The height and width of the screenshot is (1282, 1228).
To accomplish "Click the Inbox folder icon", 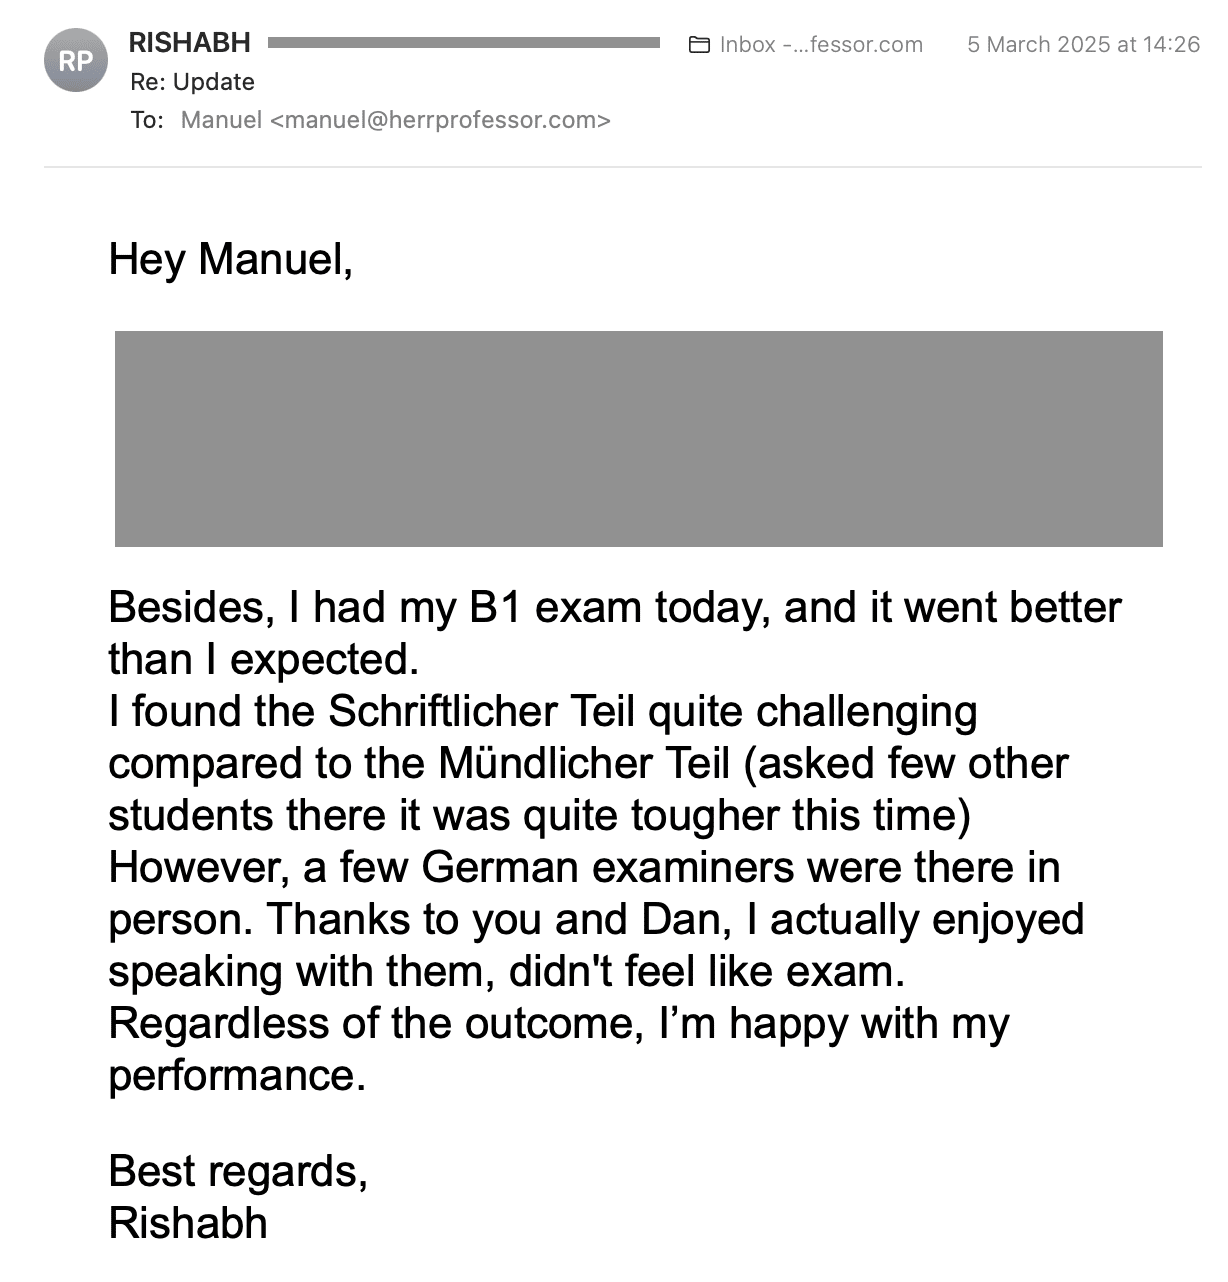I will [700, 45].
